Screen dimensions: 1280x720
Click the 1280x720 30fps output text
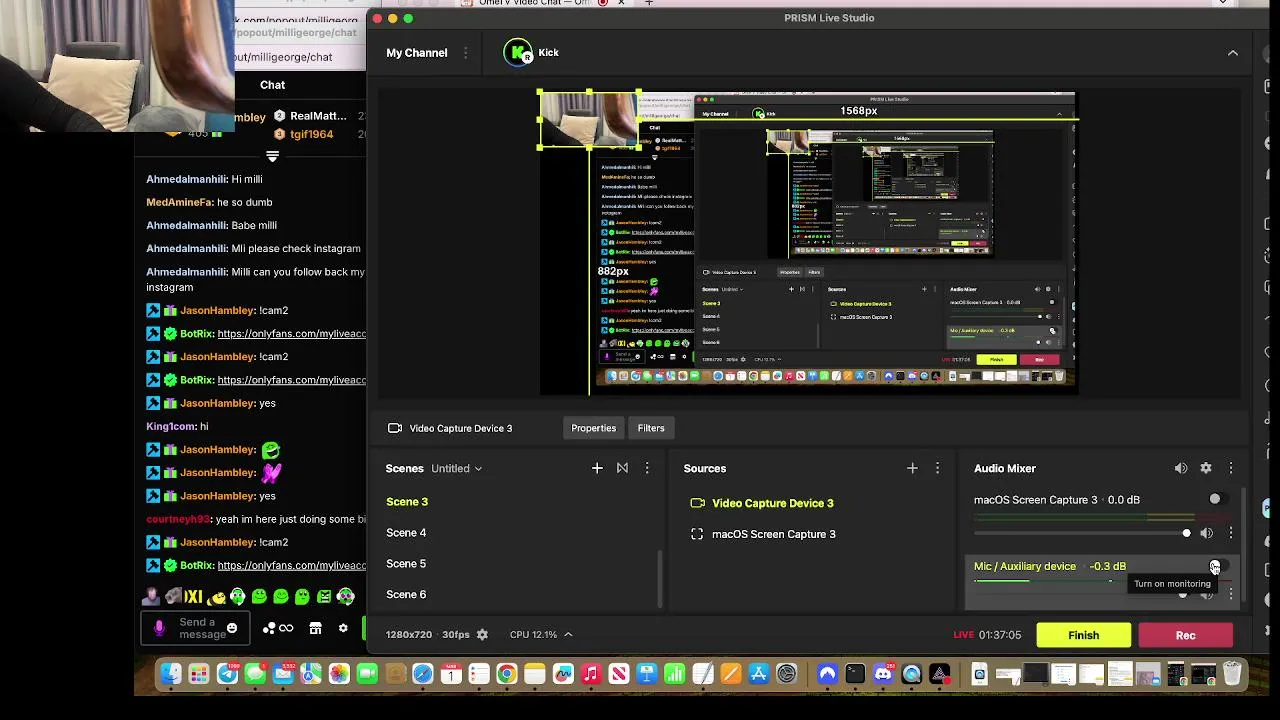point(428,635)
